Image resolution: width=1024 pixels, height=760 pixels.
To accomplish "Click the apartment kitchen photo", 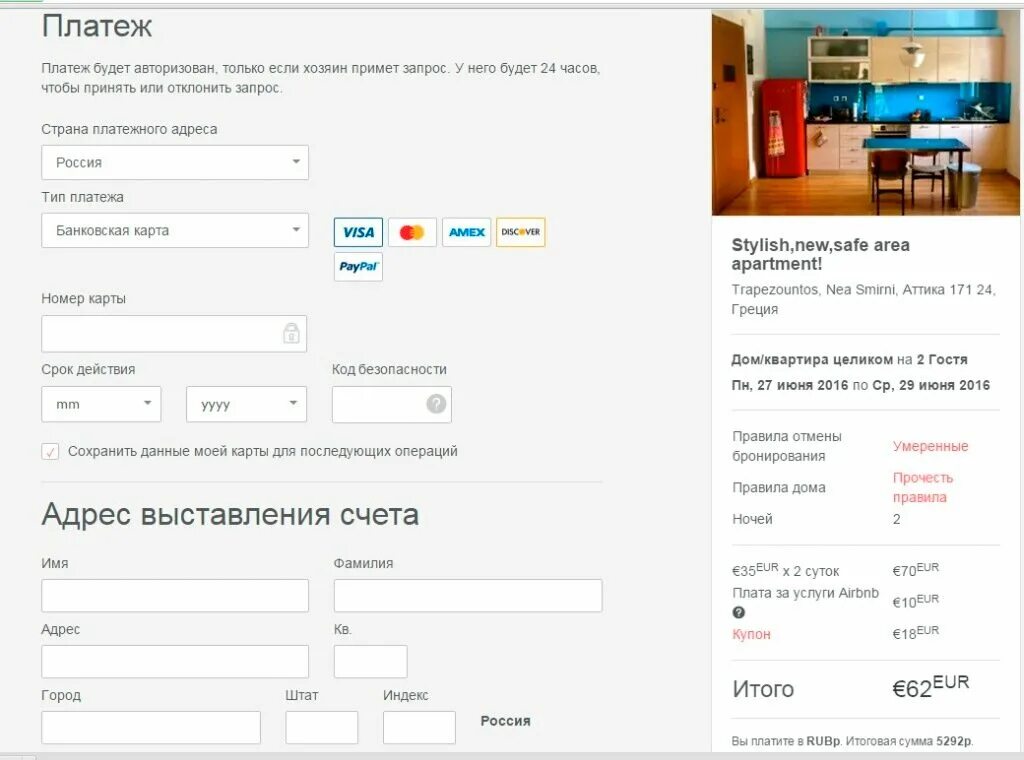I will (866, 112).
